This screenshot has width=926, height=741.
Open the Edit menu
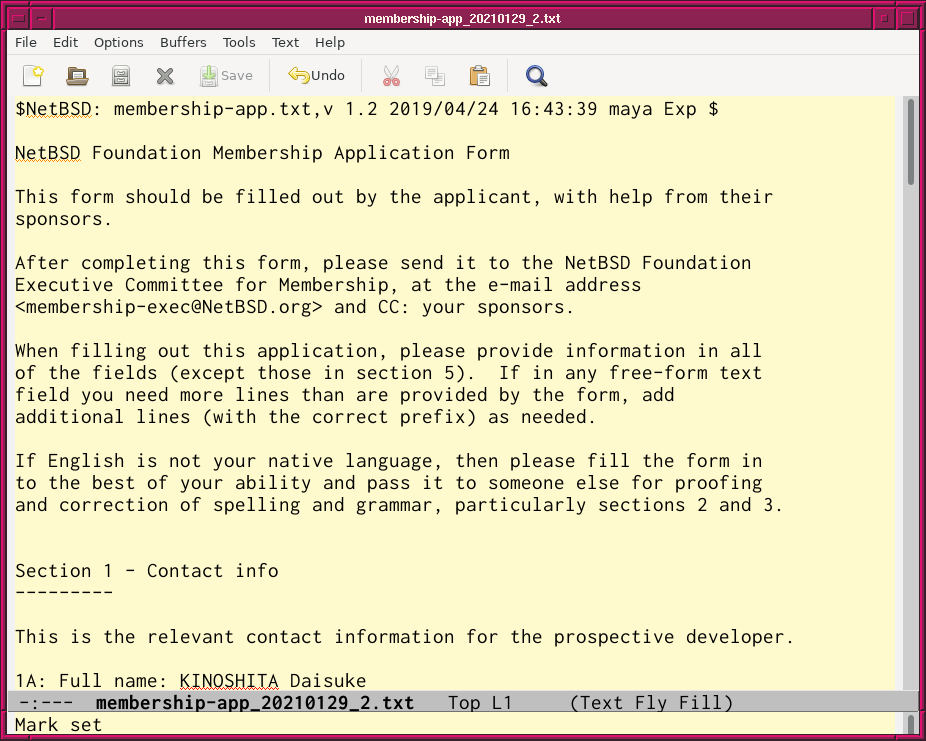[x=65, y=42]
